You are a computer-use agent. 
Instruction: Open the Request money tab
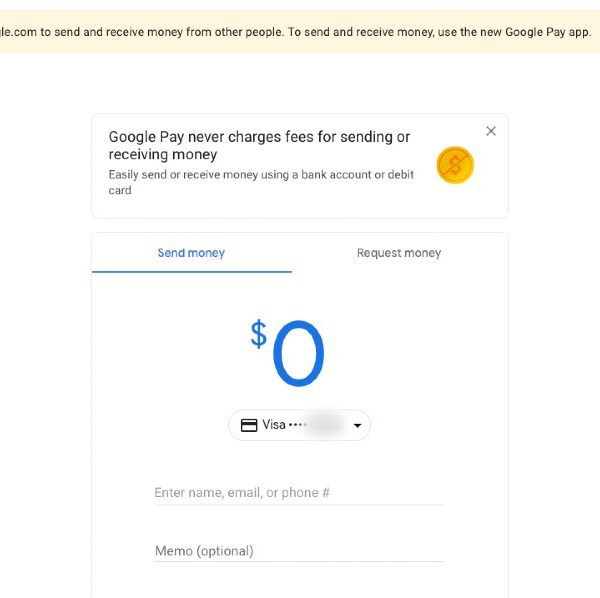pos(398,253)
